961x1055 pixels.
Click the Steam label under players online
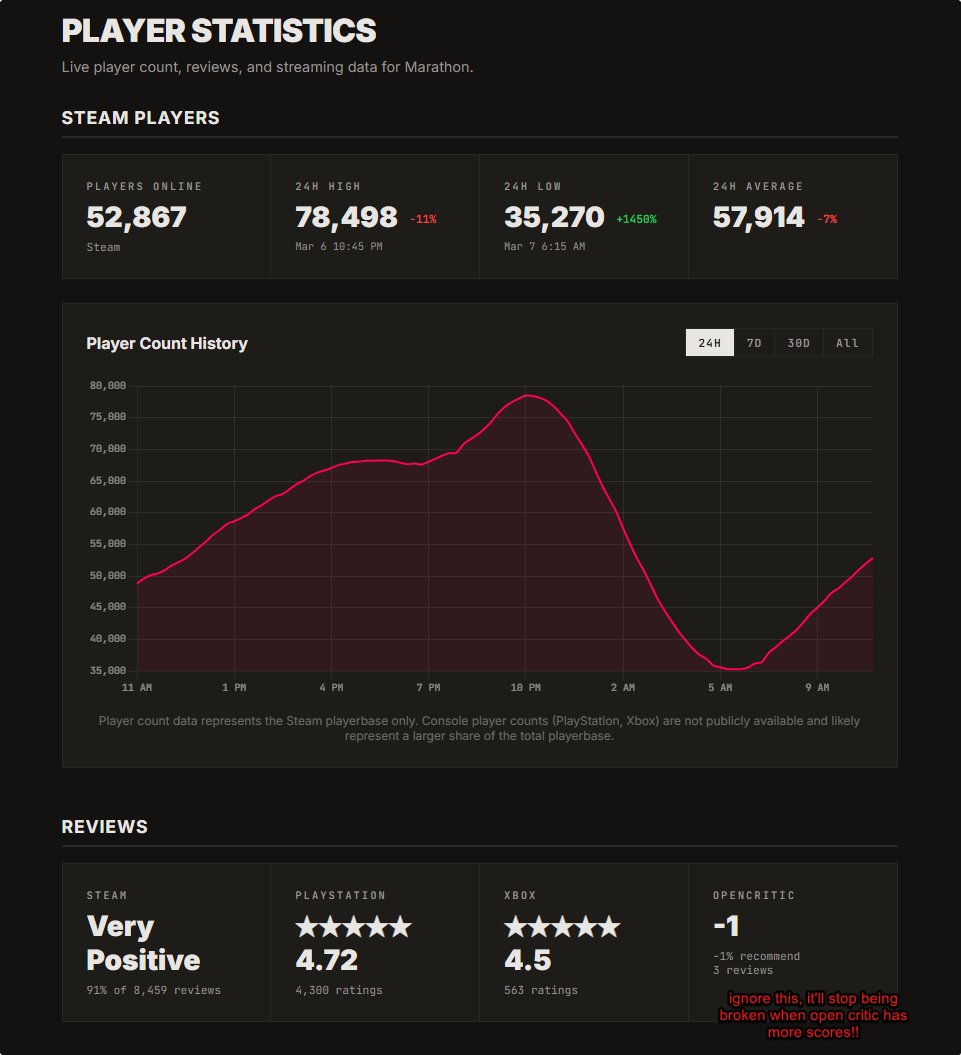pyautogui.click(x=103, y=248)
